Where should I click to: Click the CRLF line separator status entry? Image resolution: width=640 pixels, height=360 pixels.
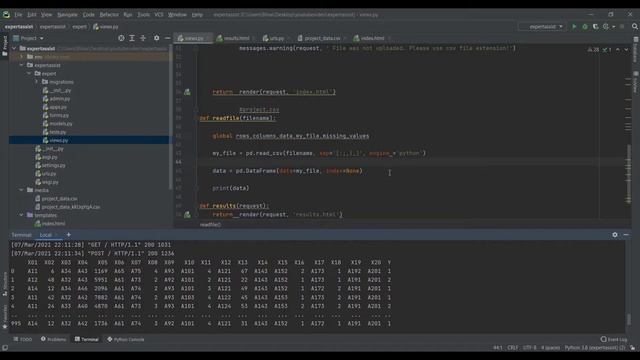[x=513, y=348]
